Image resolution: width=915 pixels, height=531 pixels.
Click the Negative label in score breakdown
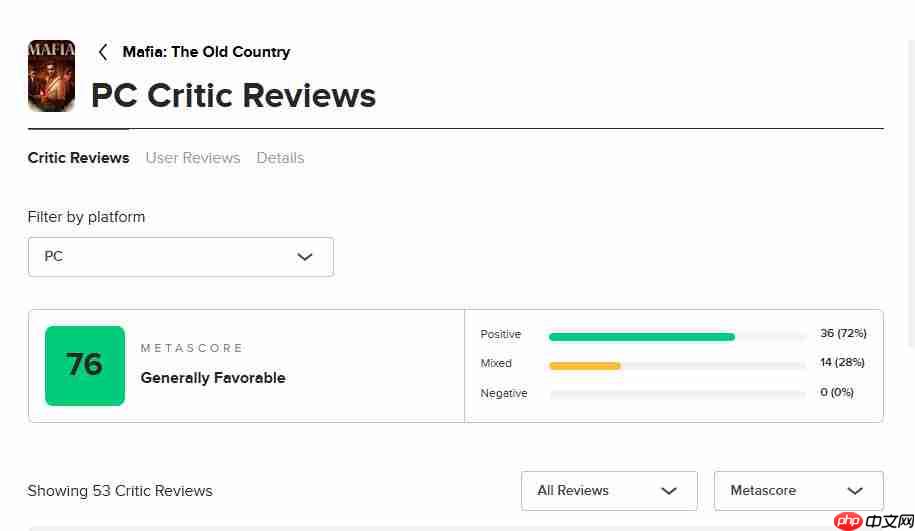[504, 393]
